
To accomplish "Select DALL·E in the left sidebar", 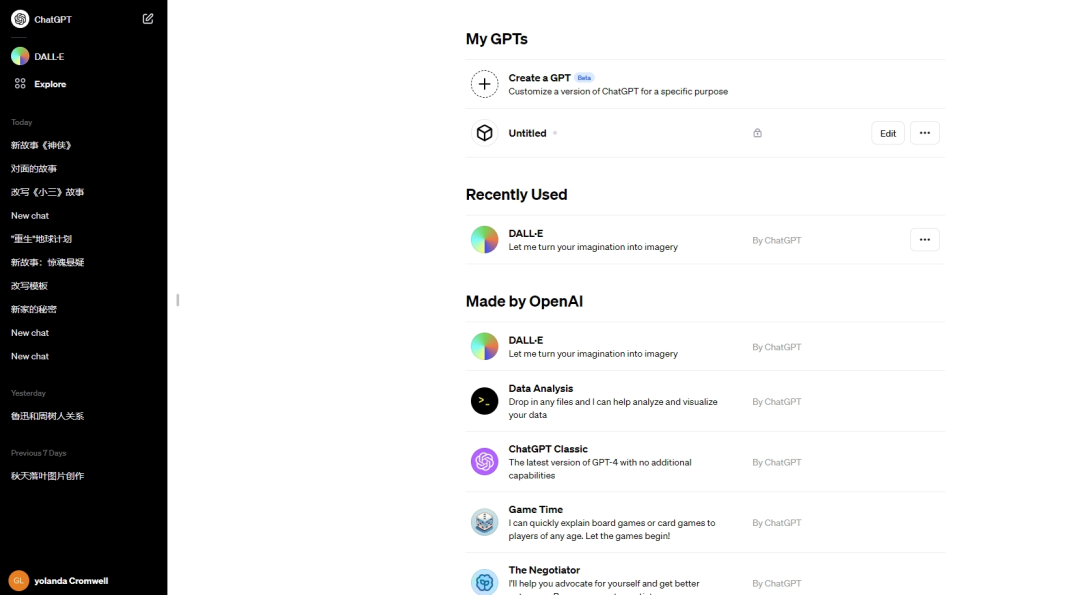I will (48, 56).
